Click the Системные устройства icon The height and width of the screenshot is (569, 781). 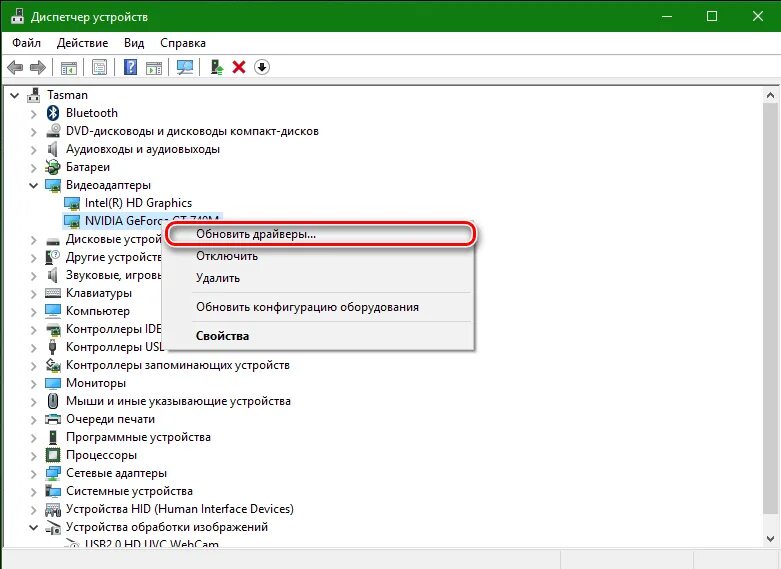(53, 491)
